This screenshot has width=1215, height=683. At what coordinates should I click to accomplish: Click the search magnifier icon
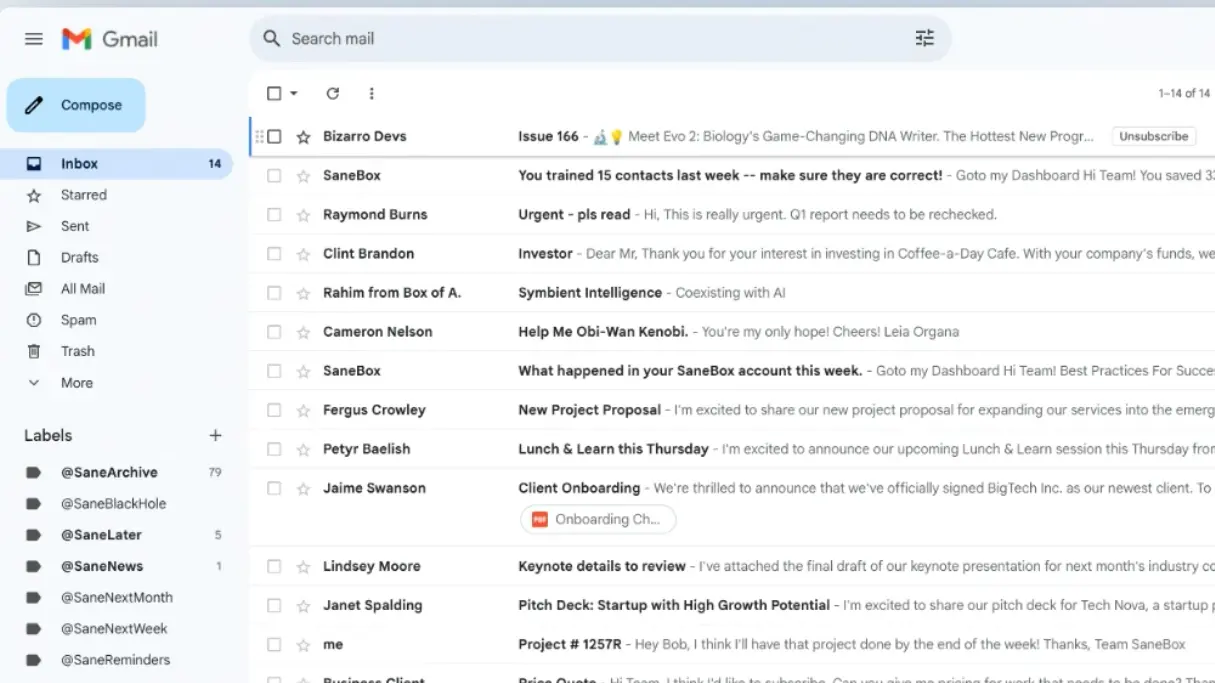tap(271, 39)
